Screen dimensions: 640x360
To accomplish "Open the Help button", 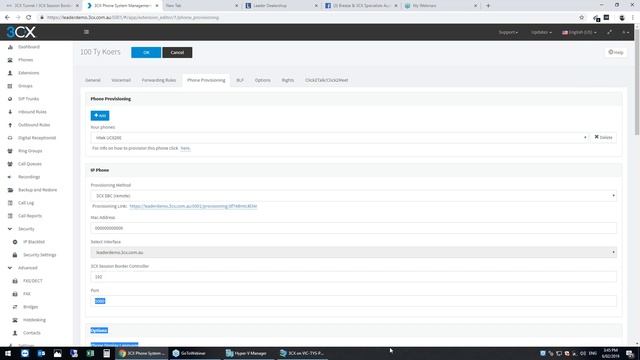I will (x=616, y=52).
